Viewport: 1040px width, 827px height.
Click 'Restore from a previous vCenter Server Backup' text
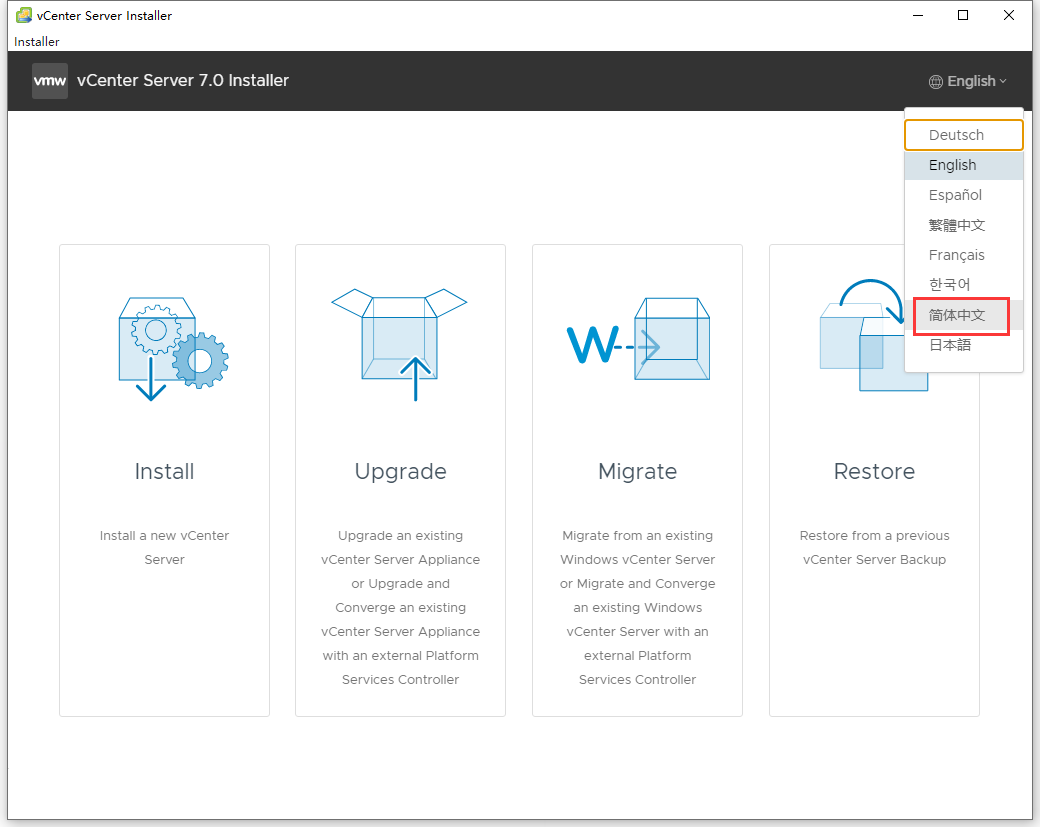coord(874,547)
